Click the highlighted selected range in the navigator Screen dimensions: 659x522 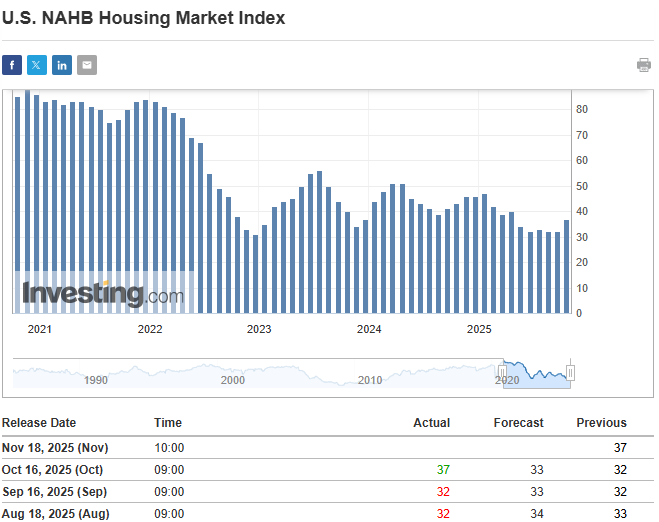coord(537,374)
